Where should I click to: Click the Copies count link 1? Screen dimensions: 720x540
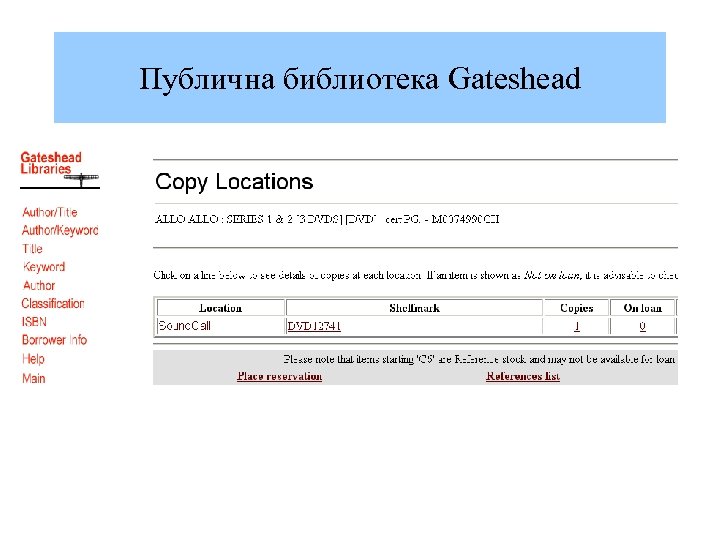click(x=577, y=326)
